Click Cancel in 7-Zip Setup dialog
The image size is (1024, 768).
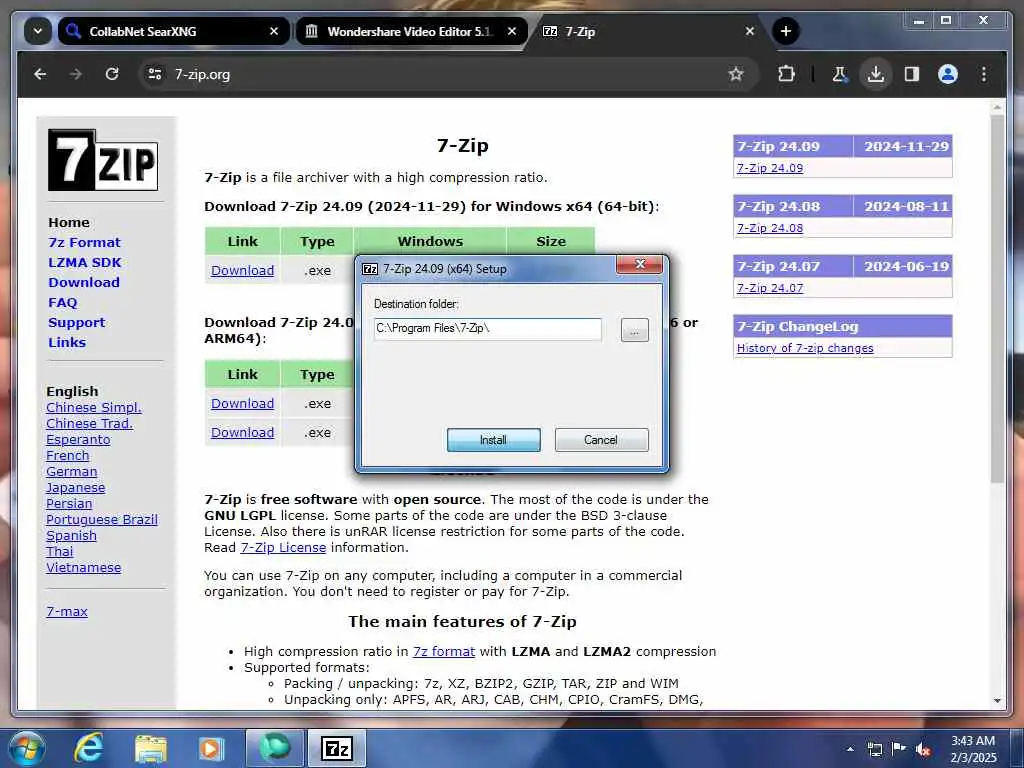point(601,440)
